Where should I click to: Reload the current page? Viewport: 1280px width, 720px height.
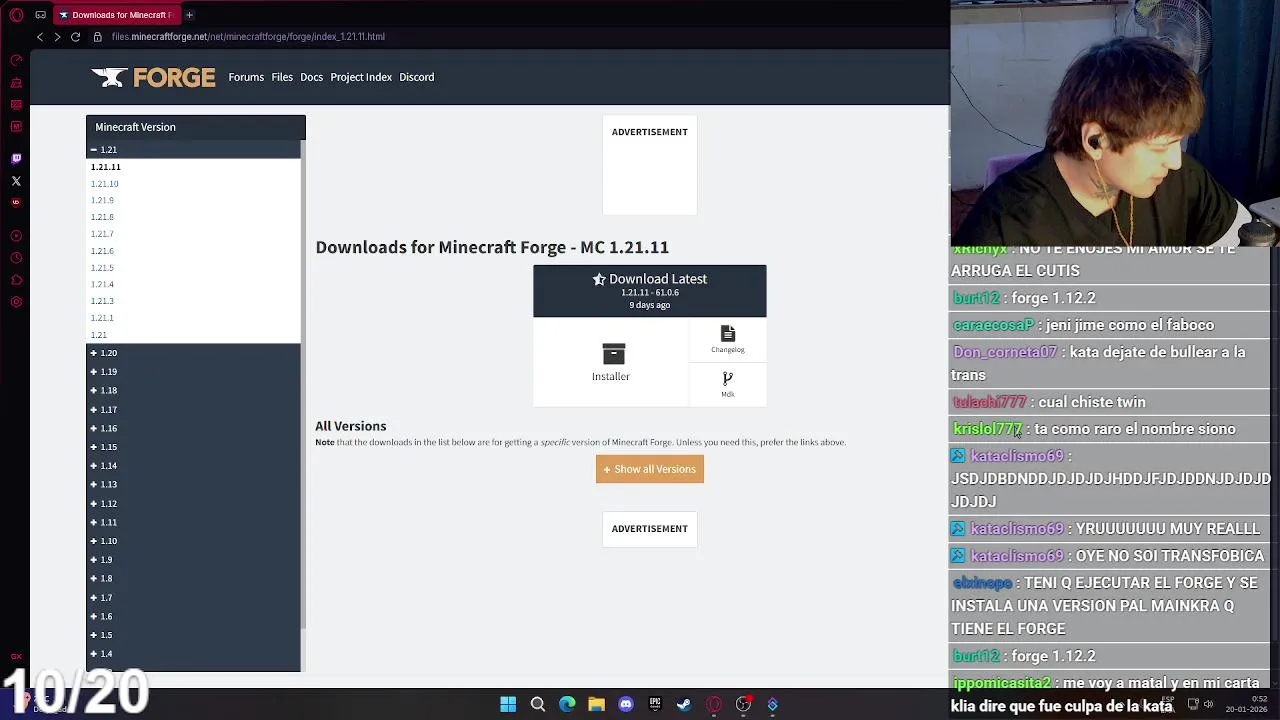75,37
